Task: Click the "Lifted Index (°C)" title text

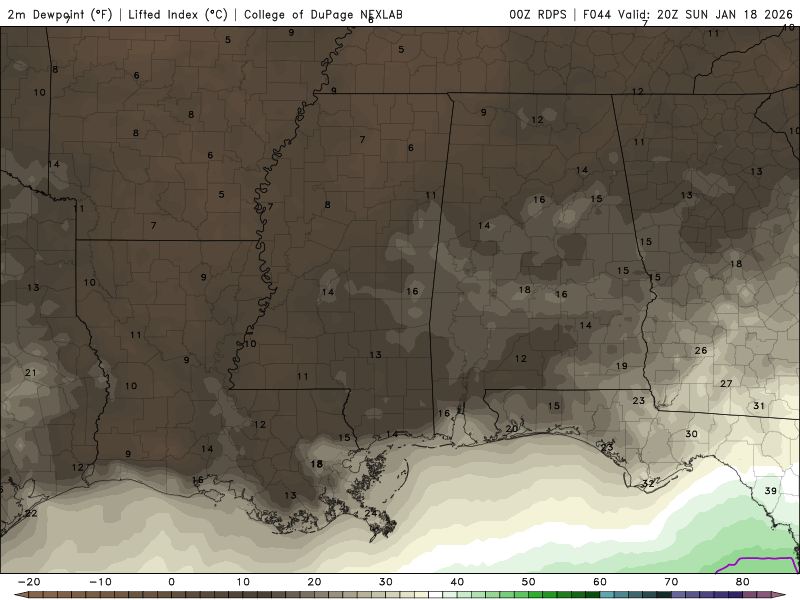Action: [x=178, y=14]
